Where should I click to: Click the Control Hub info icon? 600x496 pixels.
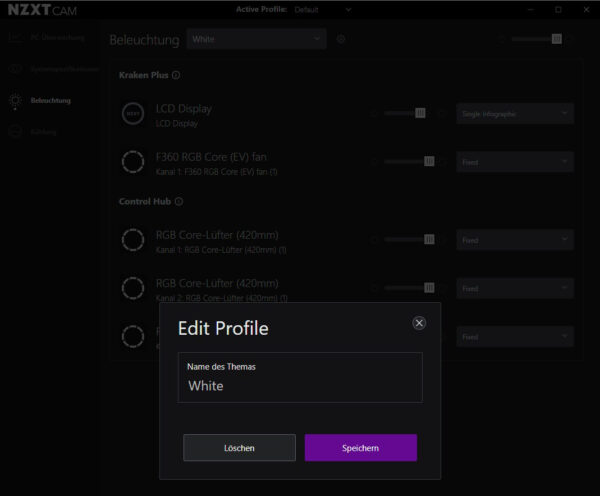tap(179, 201)
